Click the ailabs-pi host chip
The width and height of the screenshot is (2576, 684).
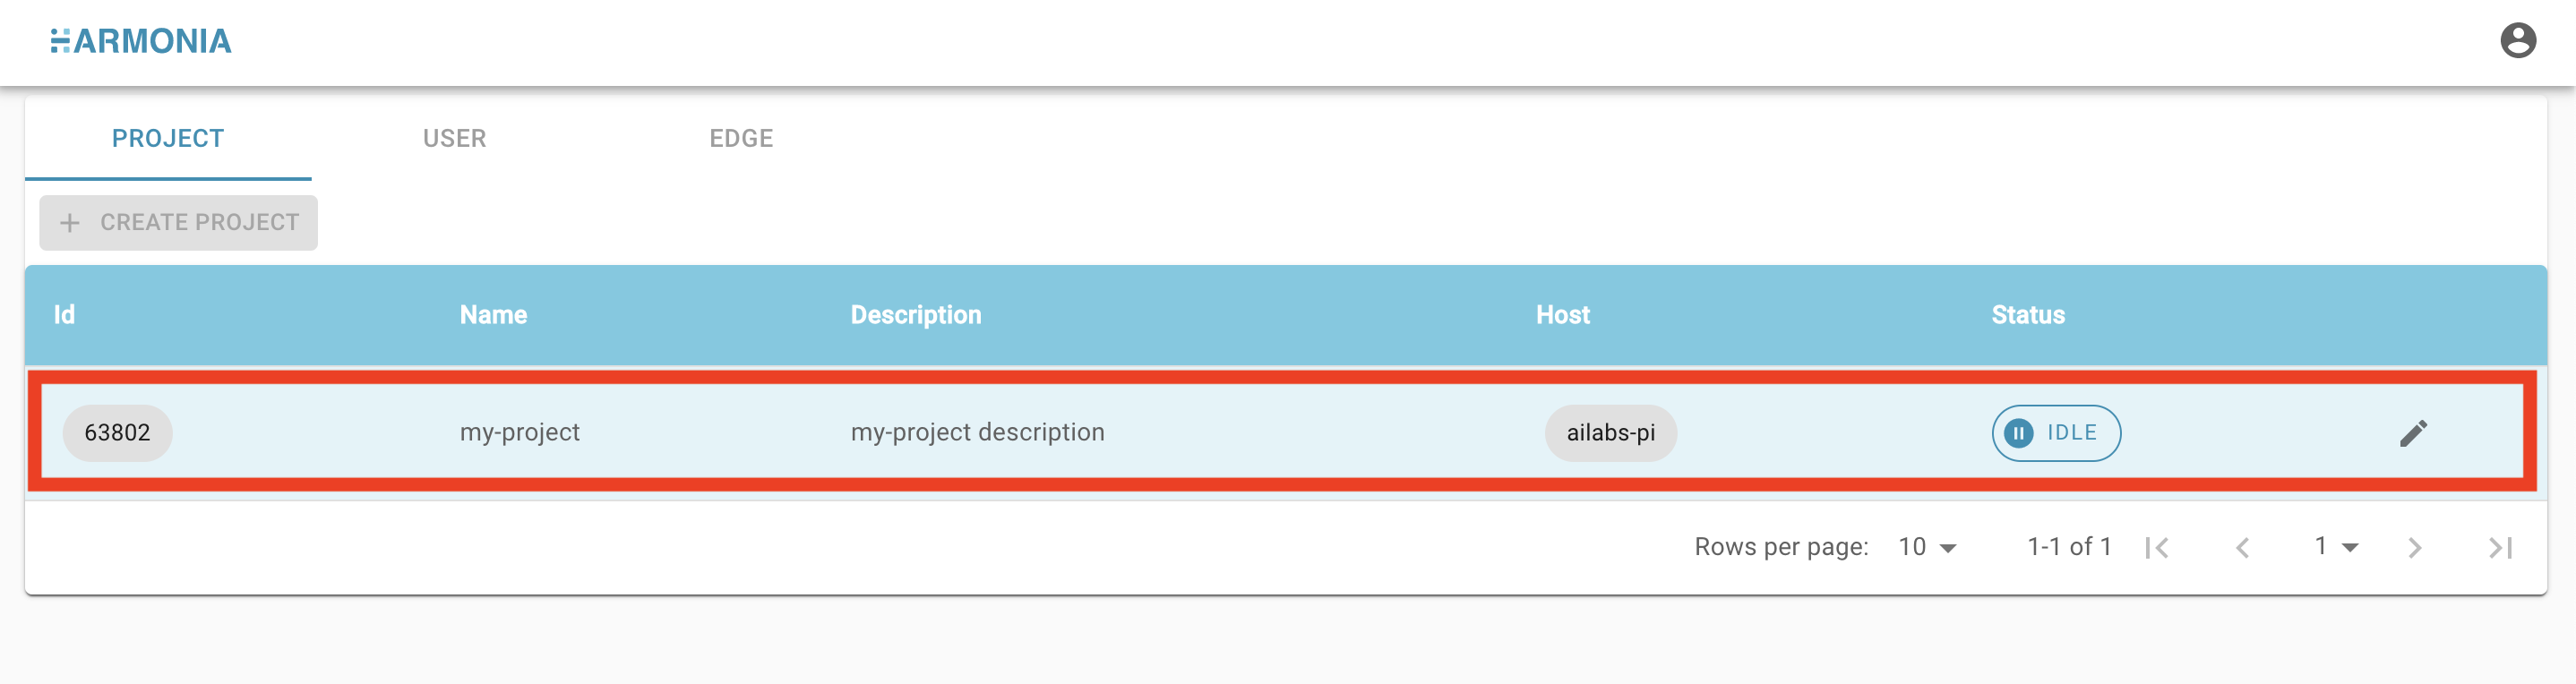(x=1610, y=433)
